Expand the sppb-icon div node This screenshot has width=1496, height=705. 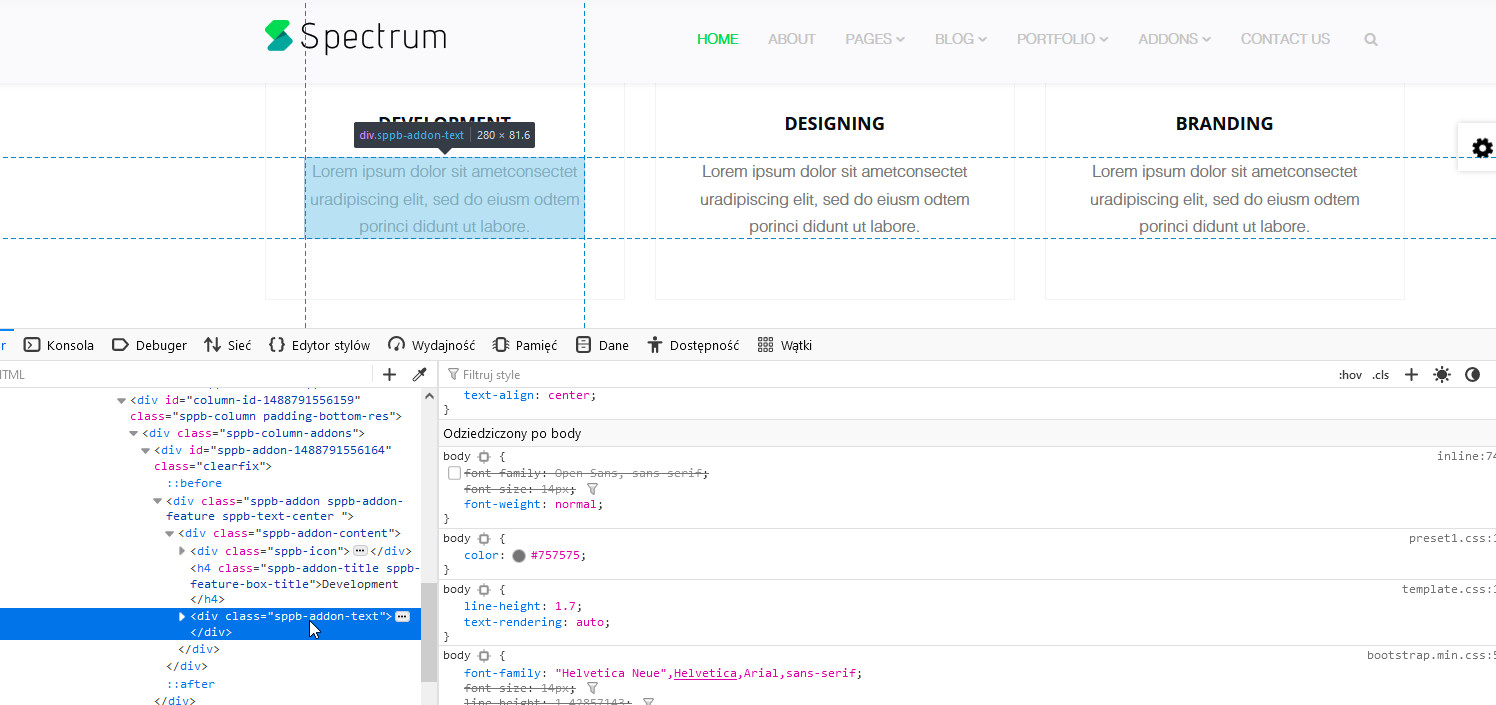(182, 551)
